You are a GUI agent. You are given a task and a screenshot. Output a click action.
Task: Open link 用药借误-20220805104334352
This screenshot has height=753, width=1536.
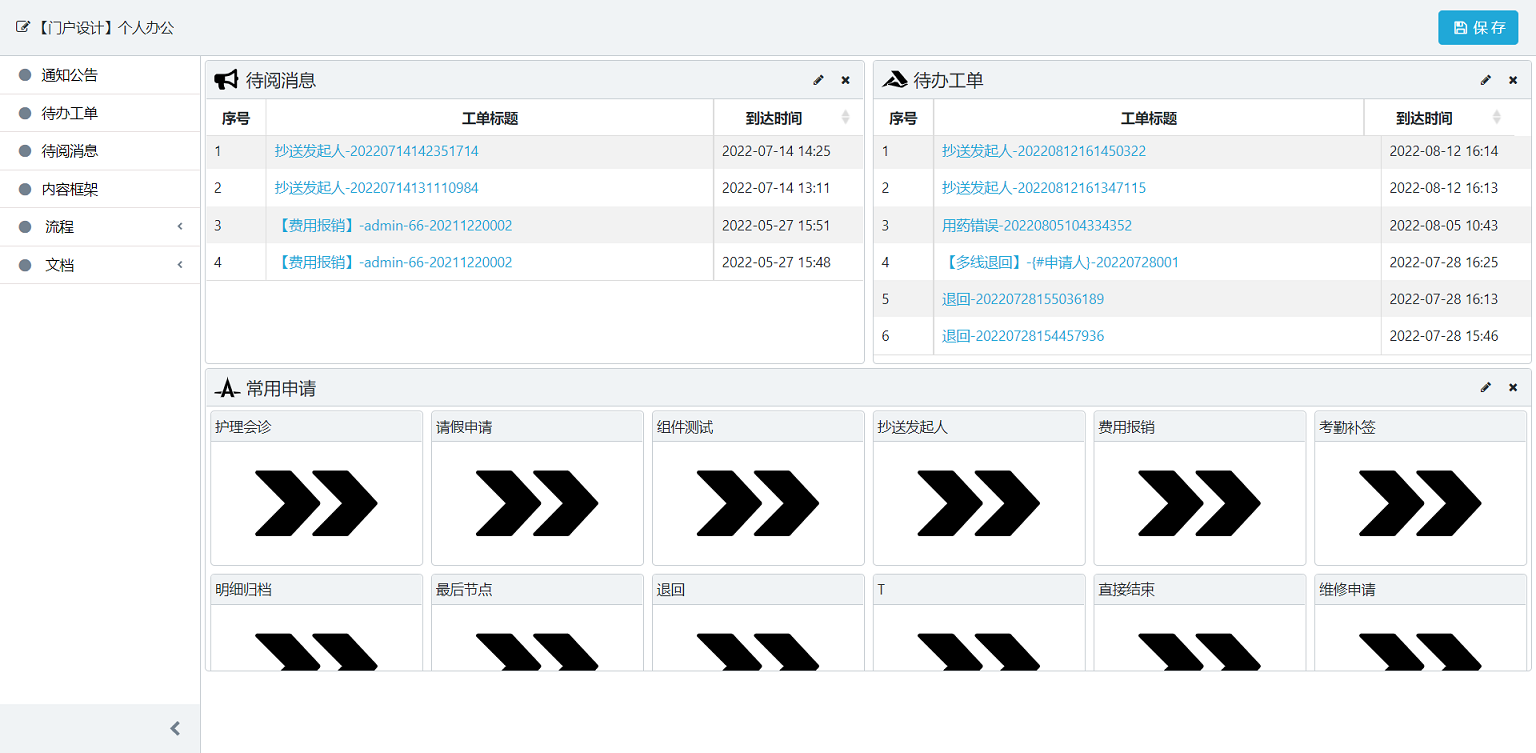click(x=1036, y=225)
